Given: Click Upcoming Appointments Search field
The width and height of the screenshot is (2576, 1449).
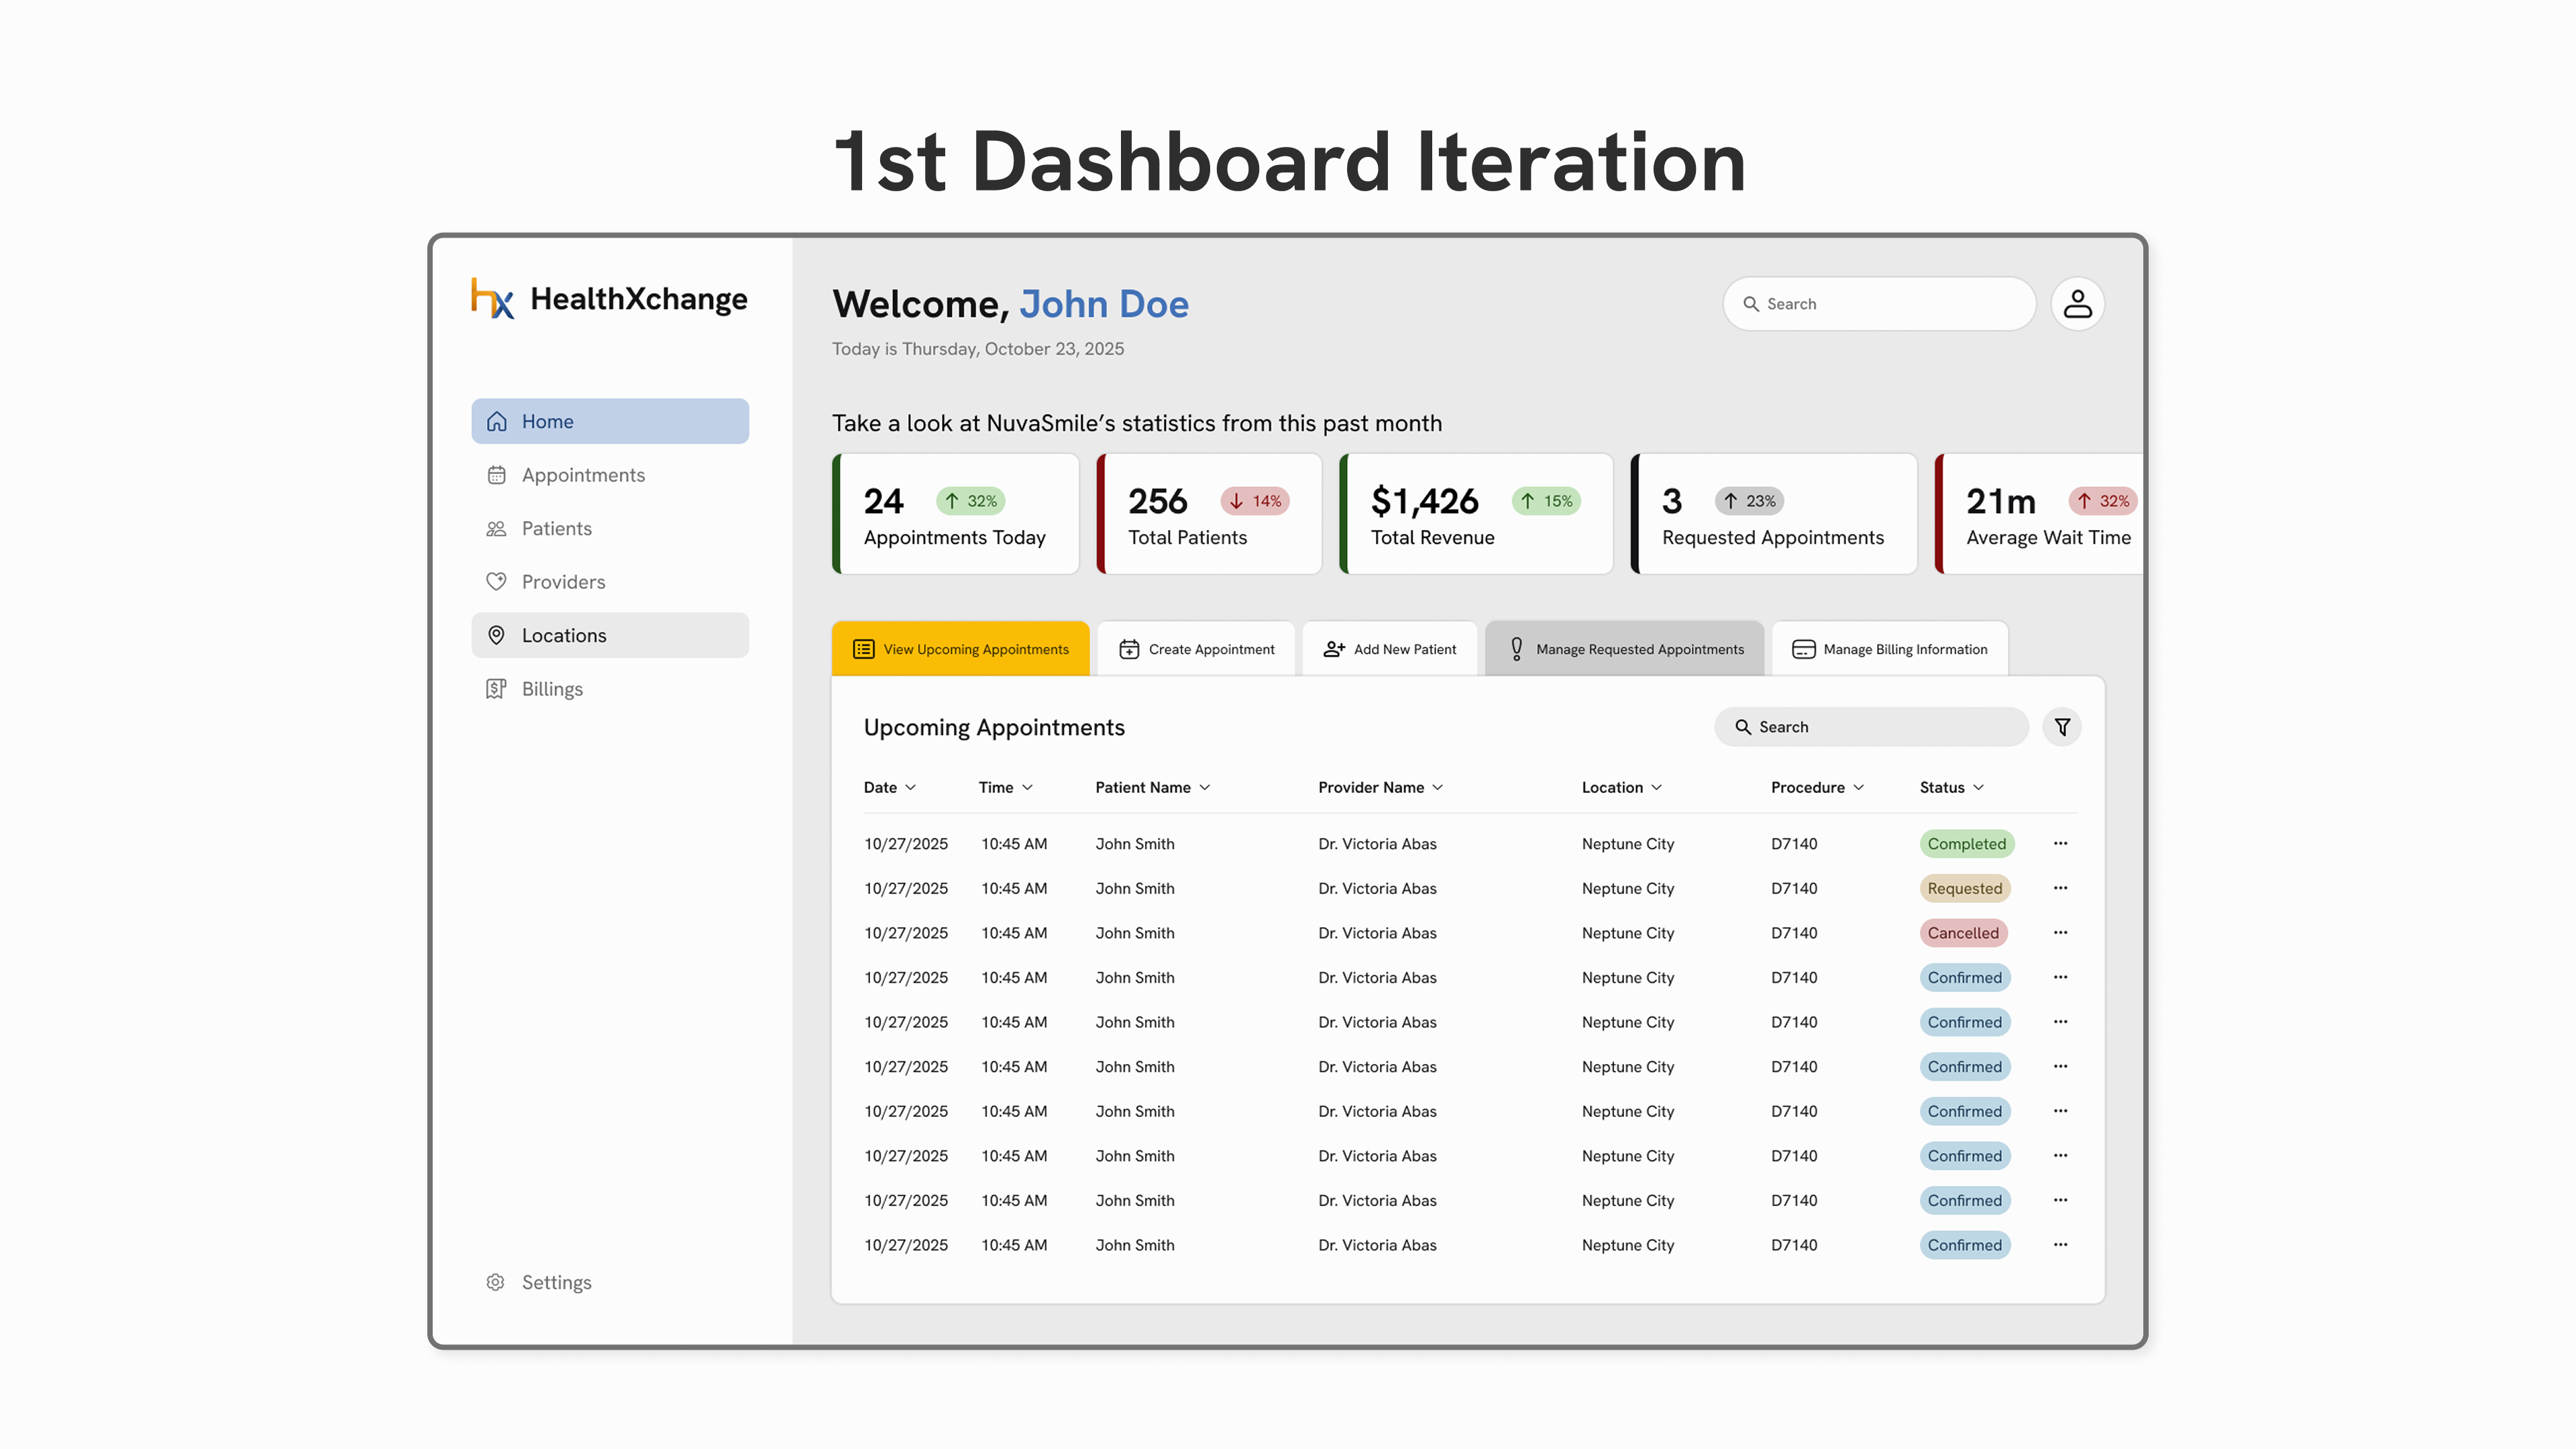Looking at the screenshot, I should (x=1871, y=727).
